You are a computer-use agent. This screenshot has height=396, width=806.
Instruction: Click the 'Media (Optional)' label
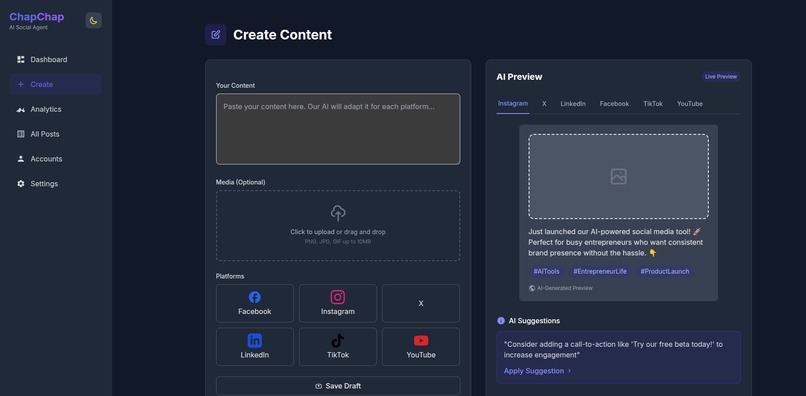coord(241,182)
